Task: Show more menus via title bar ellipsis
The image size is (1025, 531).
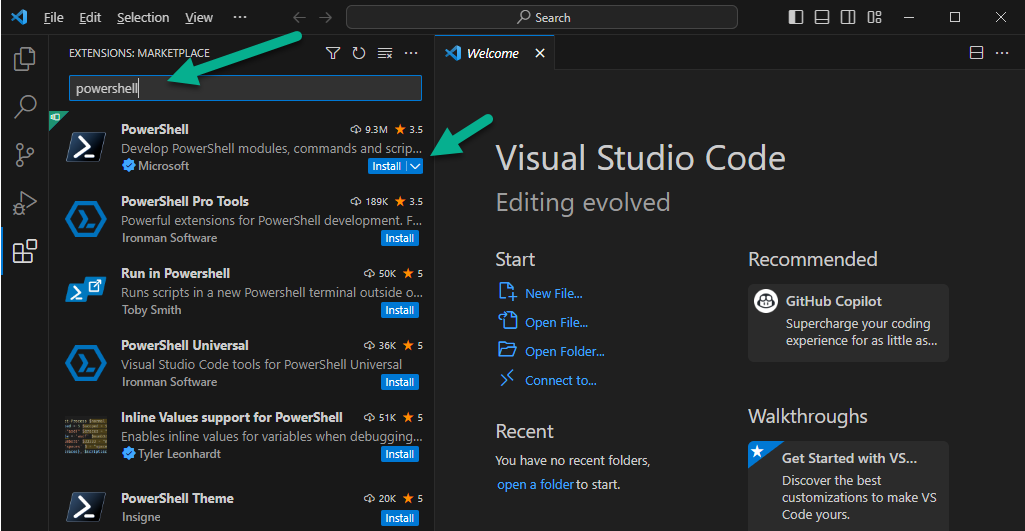Action: (240, 18)
